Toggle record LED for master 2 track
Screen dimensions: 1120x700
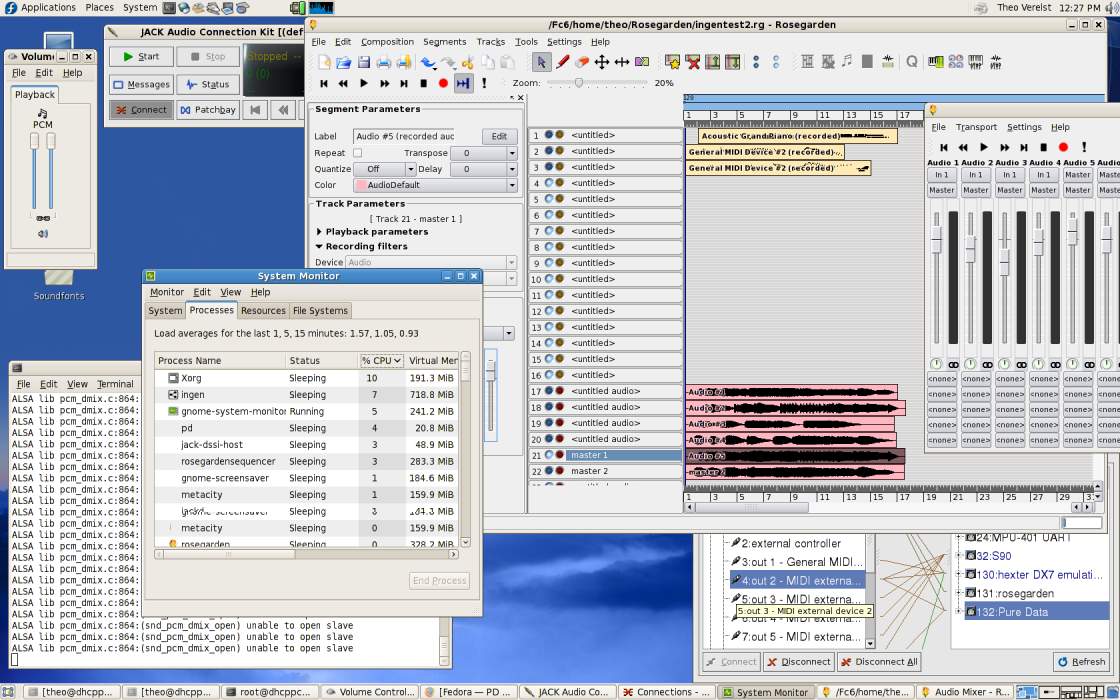pos(559,471)
